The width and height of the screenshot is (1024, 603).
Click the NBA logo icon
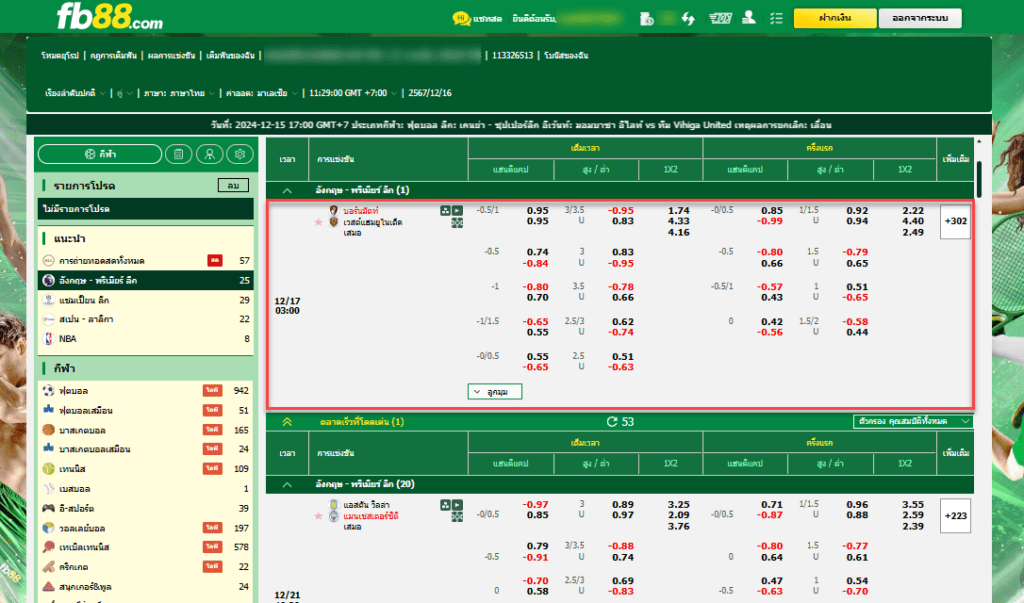pyautogui.click(x=48, y=338)
